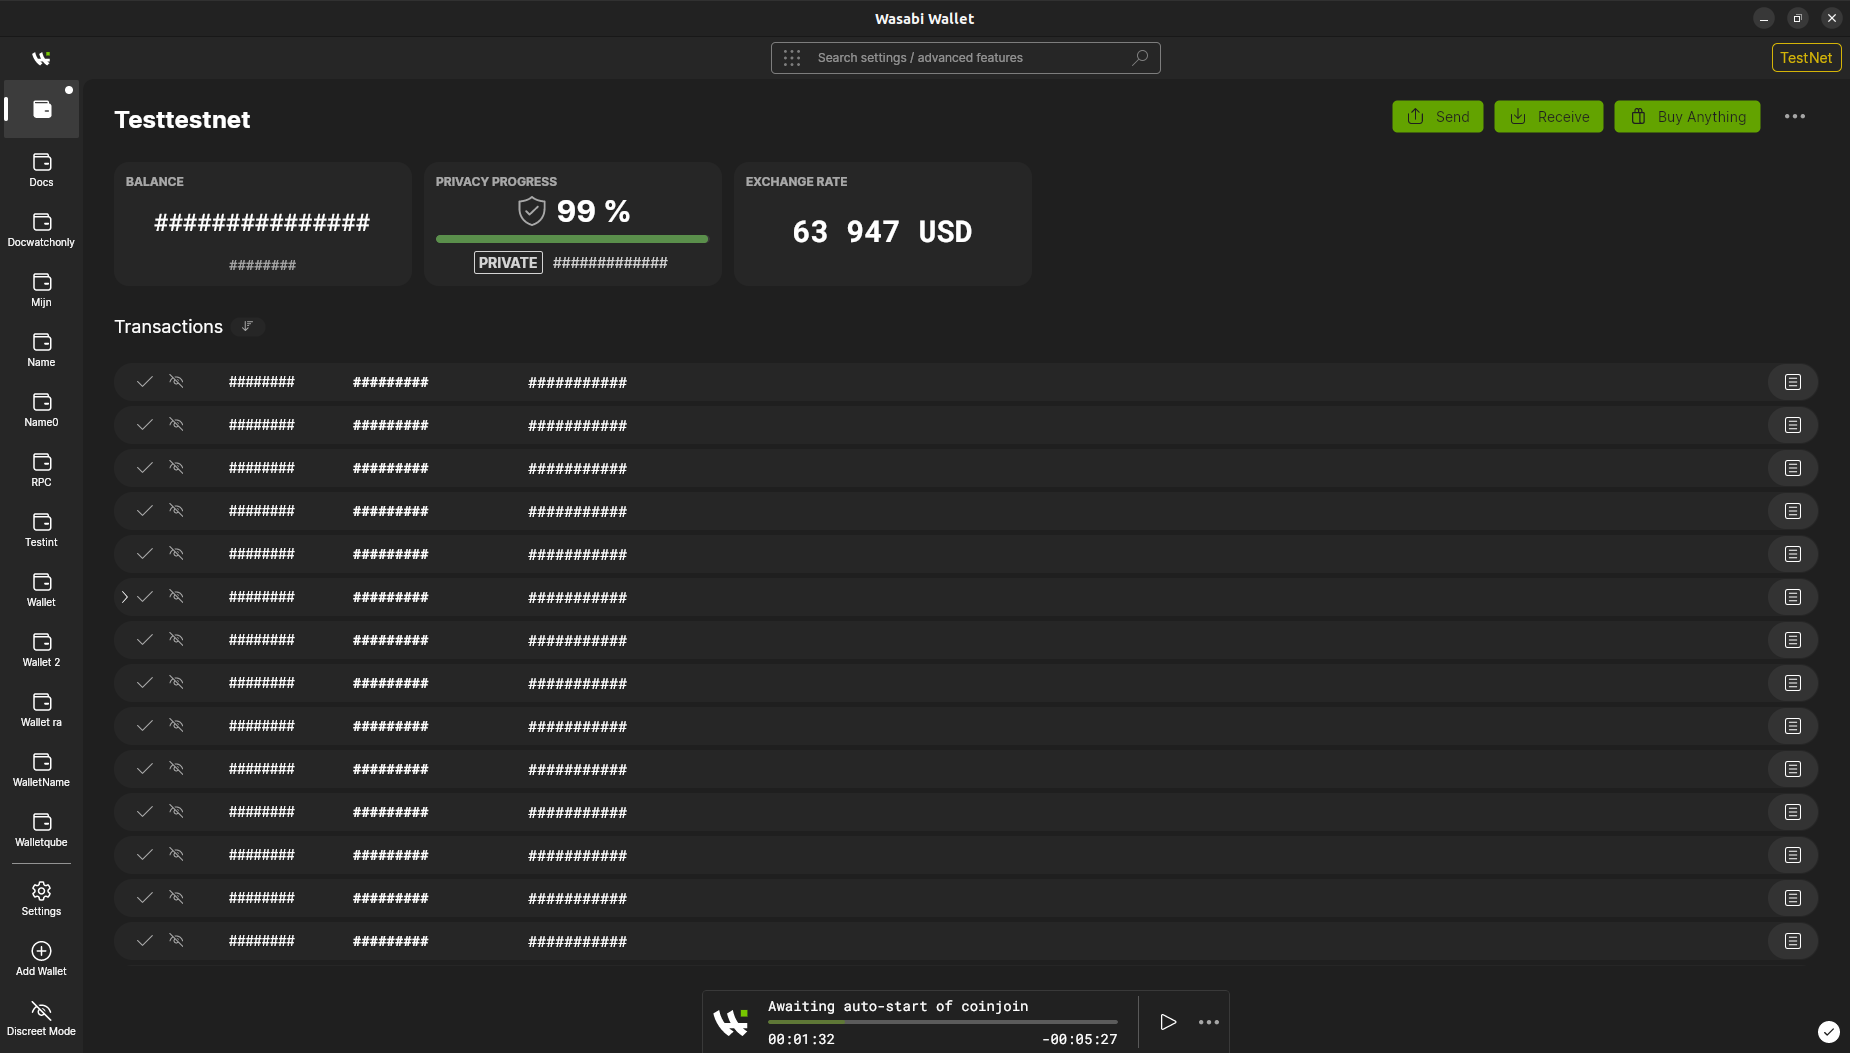Click the grid dots icon in search bar

coord(792,58)
